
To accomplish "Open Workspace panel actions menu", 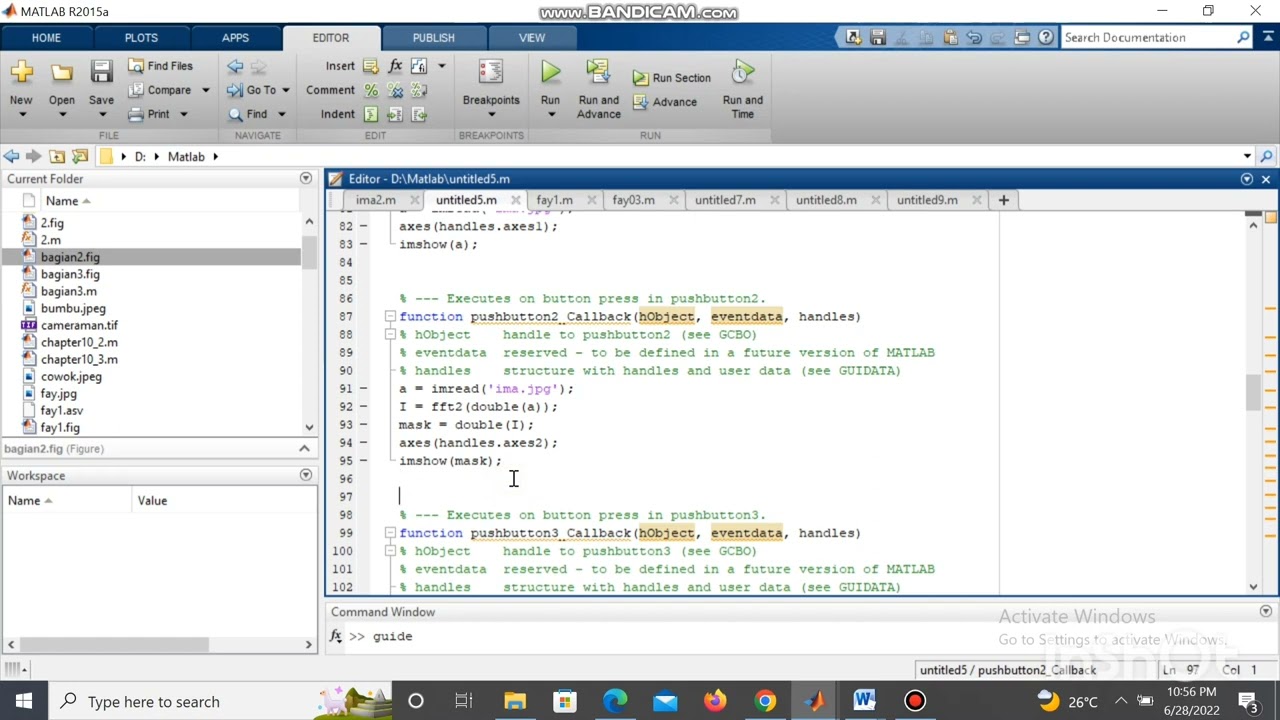I will click(x=306, y=475).
